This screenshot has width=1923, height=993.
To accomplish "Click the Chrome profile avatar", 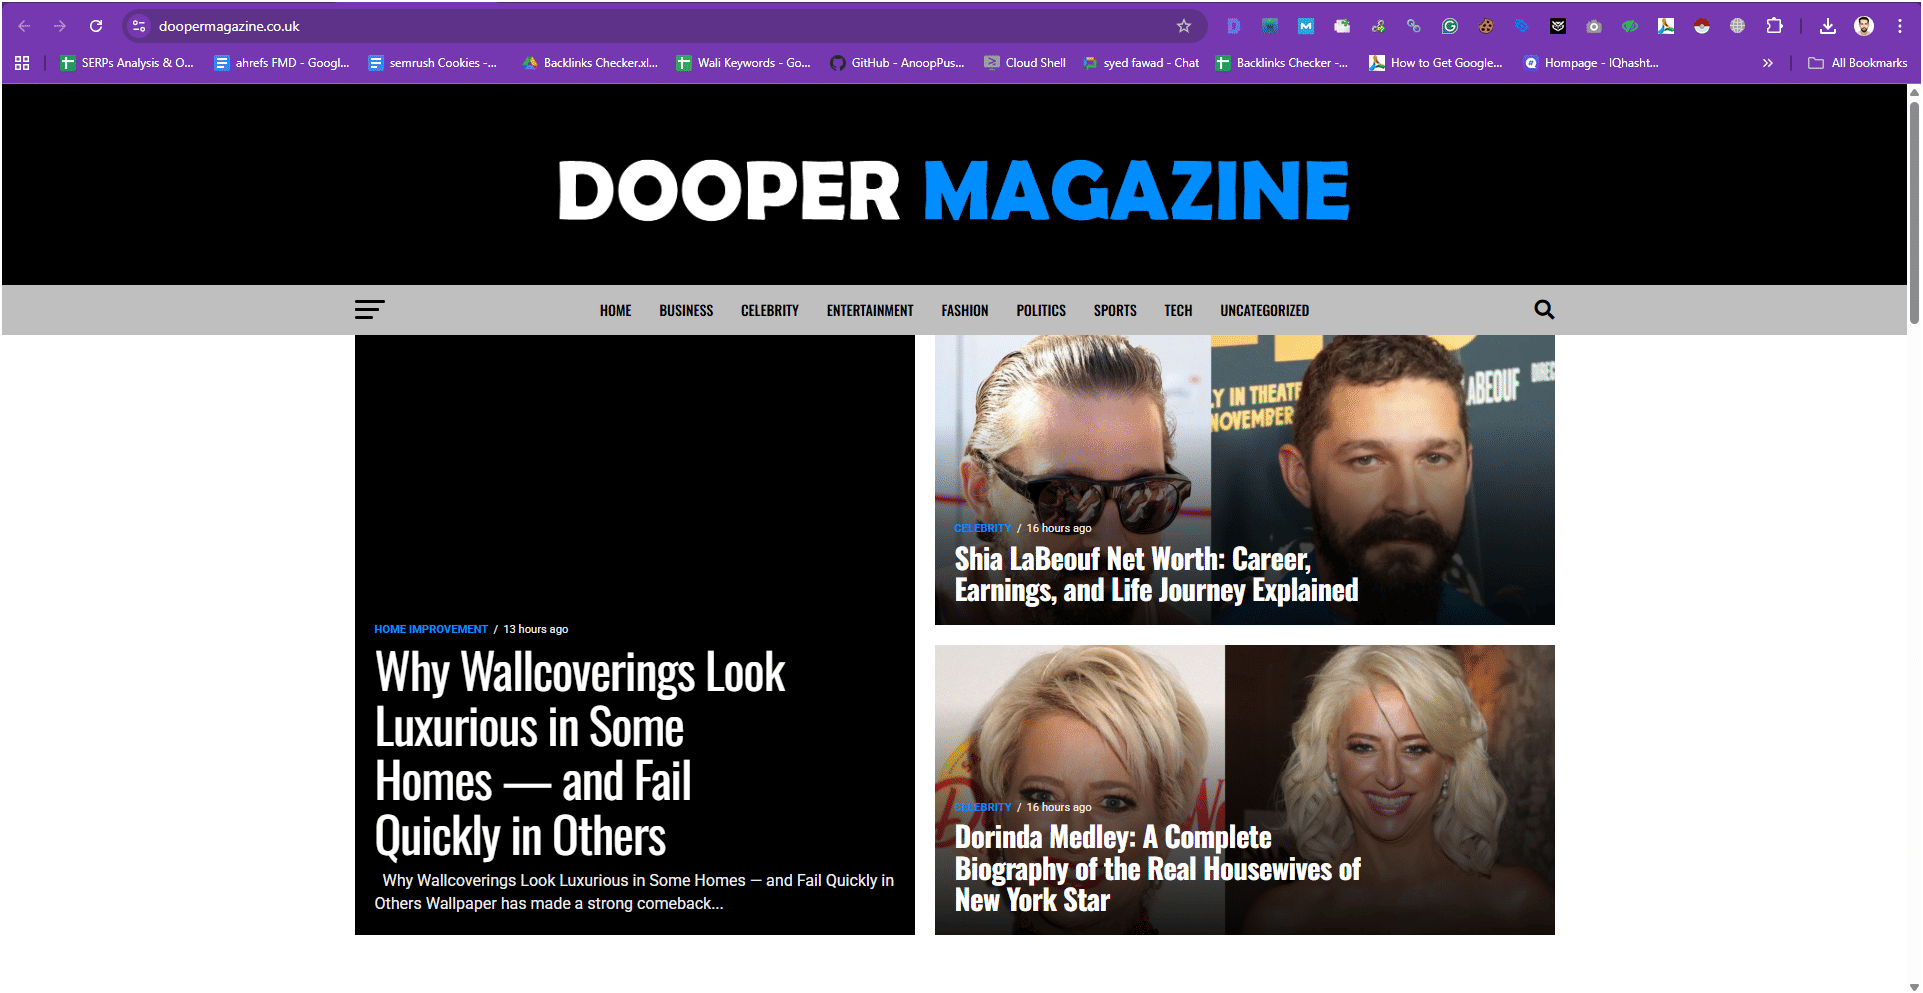I will pos(1864,26).
